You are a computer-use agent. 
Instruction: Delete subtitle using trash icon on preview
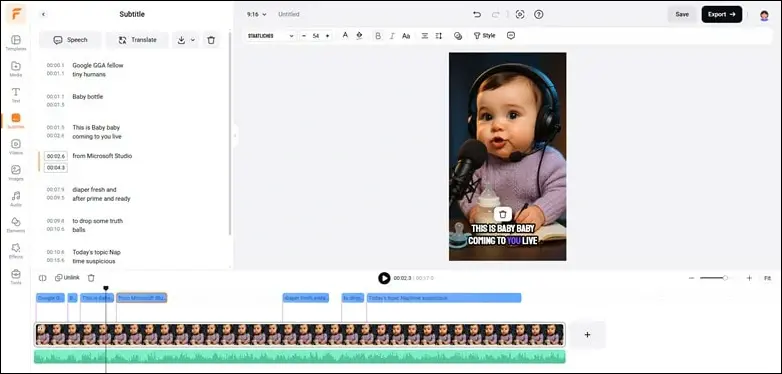[x=503, y=214]
